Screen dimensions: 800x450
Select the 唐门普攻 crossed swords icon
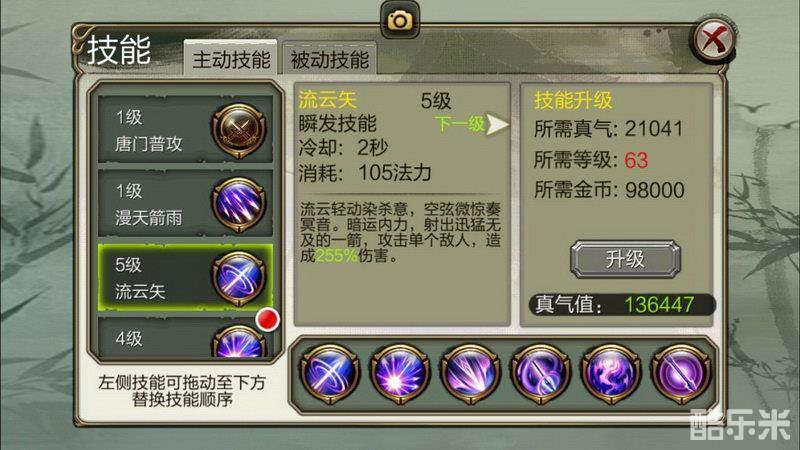(239, 131)
